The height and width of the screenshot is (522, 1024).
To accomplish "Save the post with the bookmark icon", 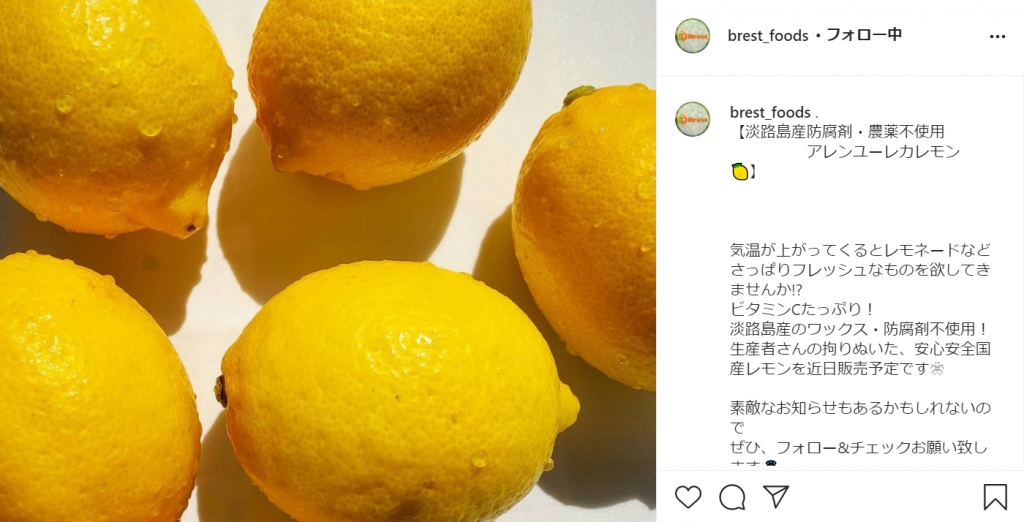I will [x=995, y=497].
